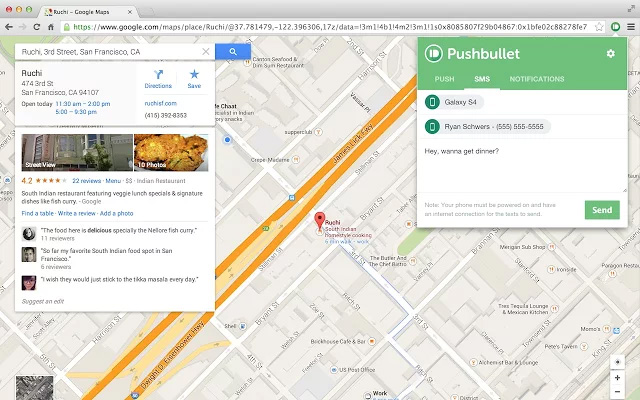Save Ruchi with the star icon
640x400 pixels.
pos(194,79)
